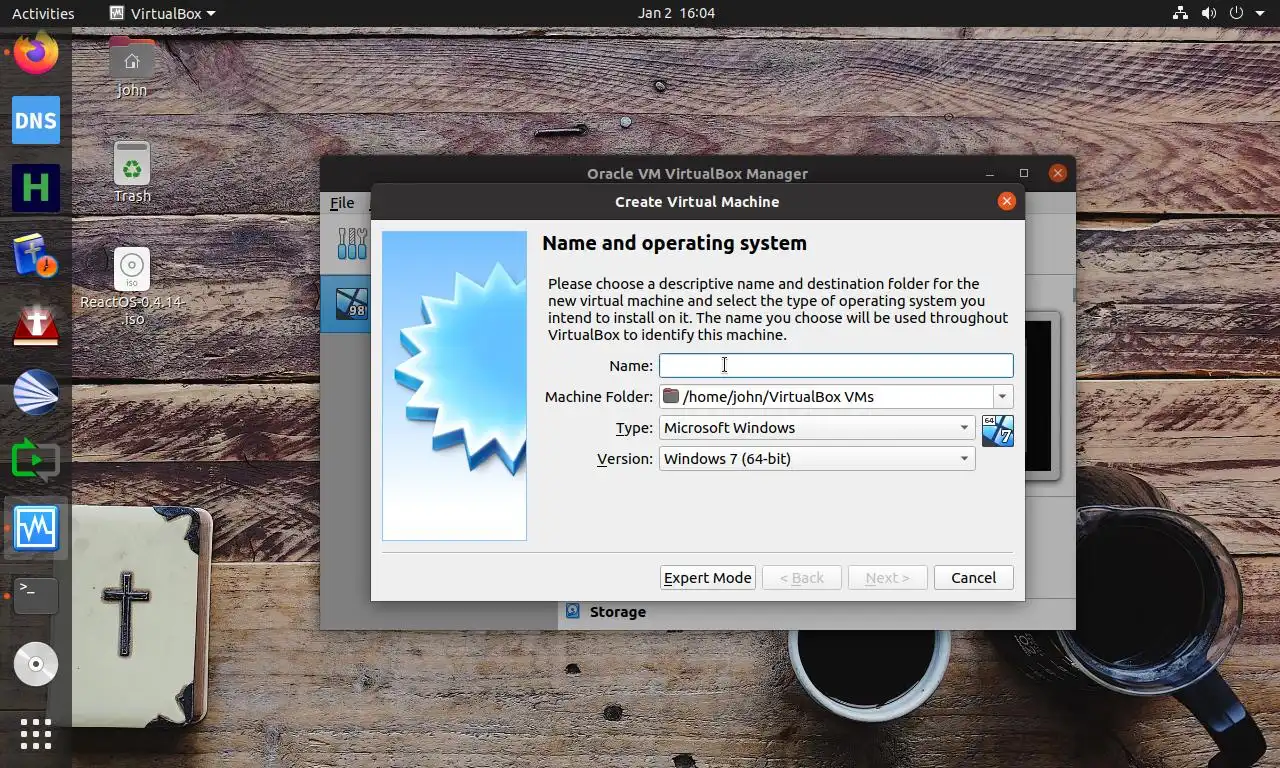Click the Name and operating system heading
Screen dimensions: 1280x768
pos(674,243)
